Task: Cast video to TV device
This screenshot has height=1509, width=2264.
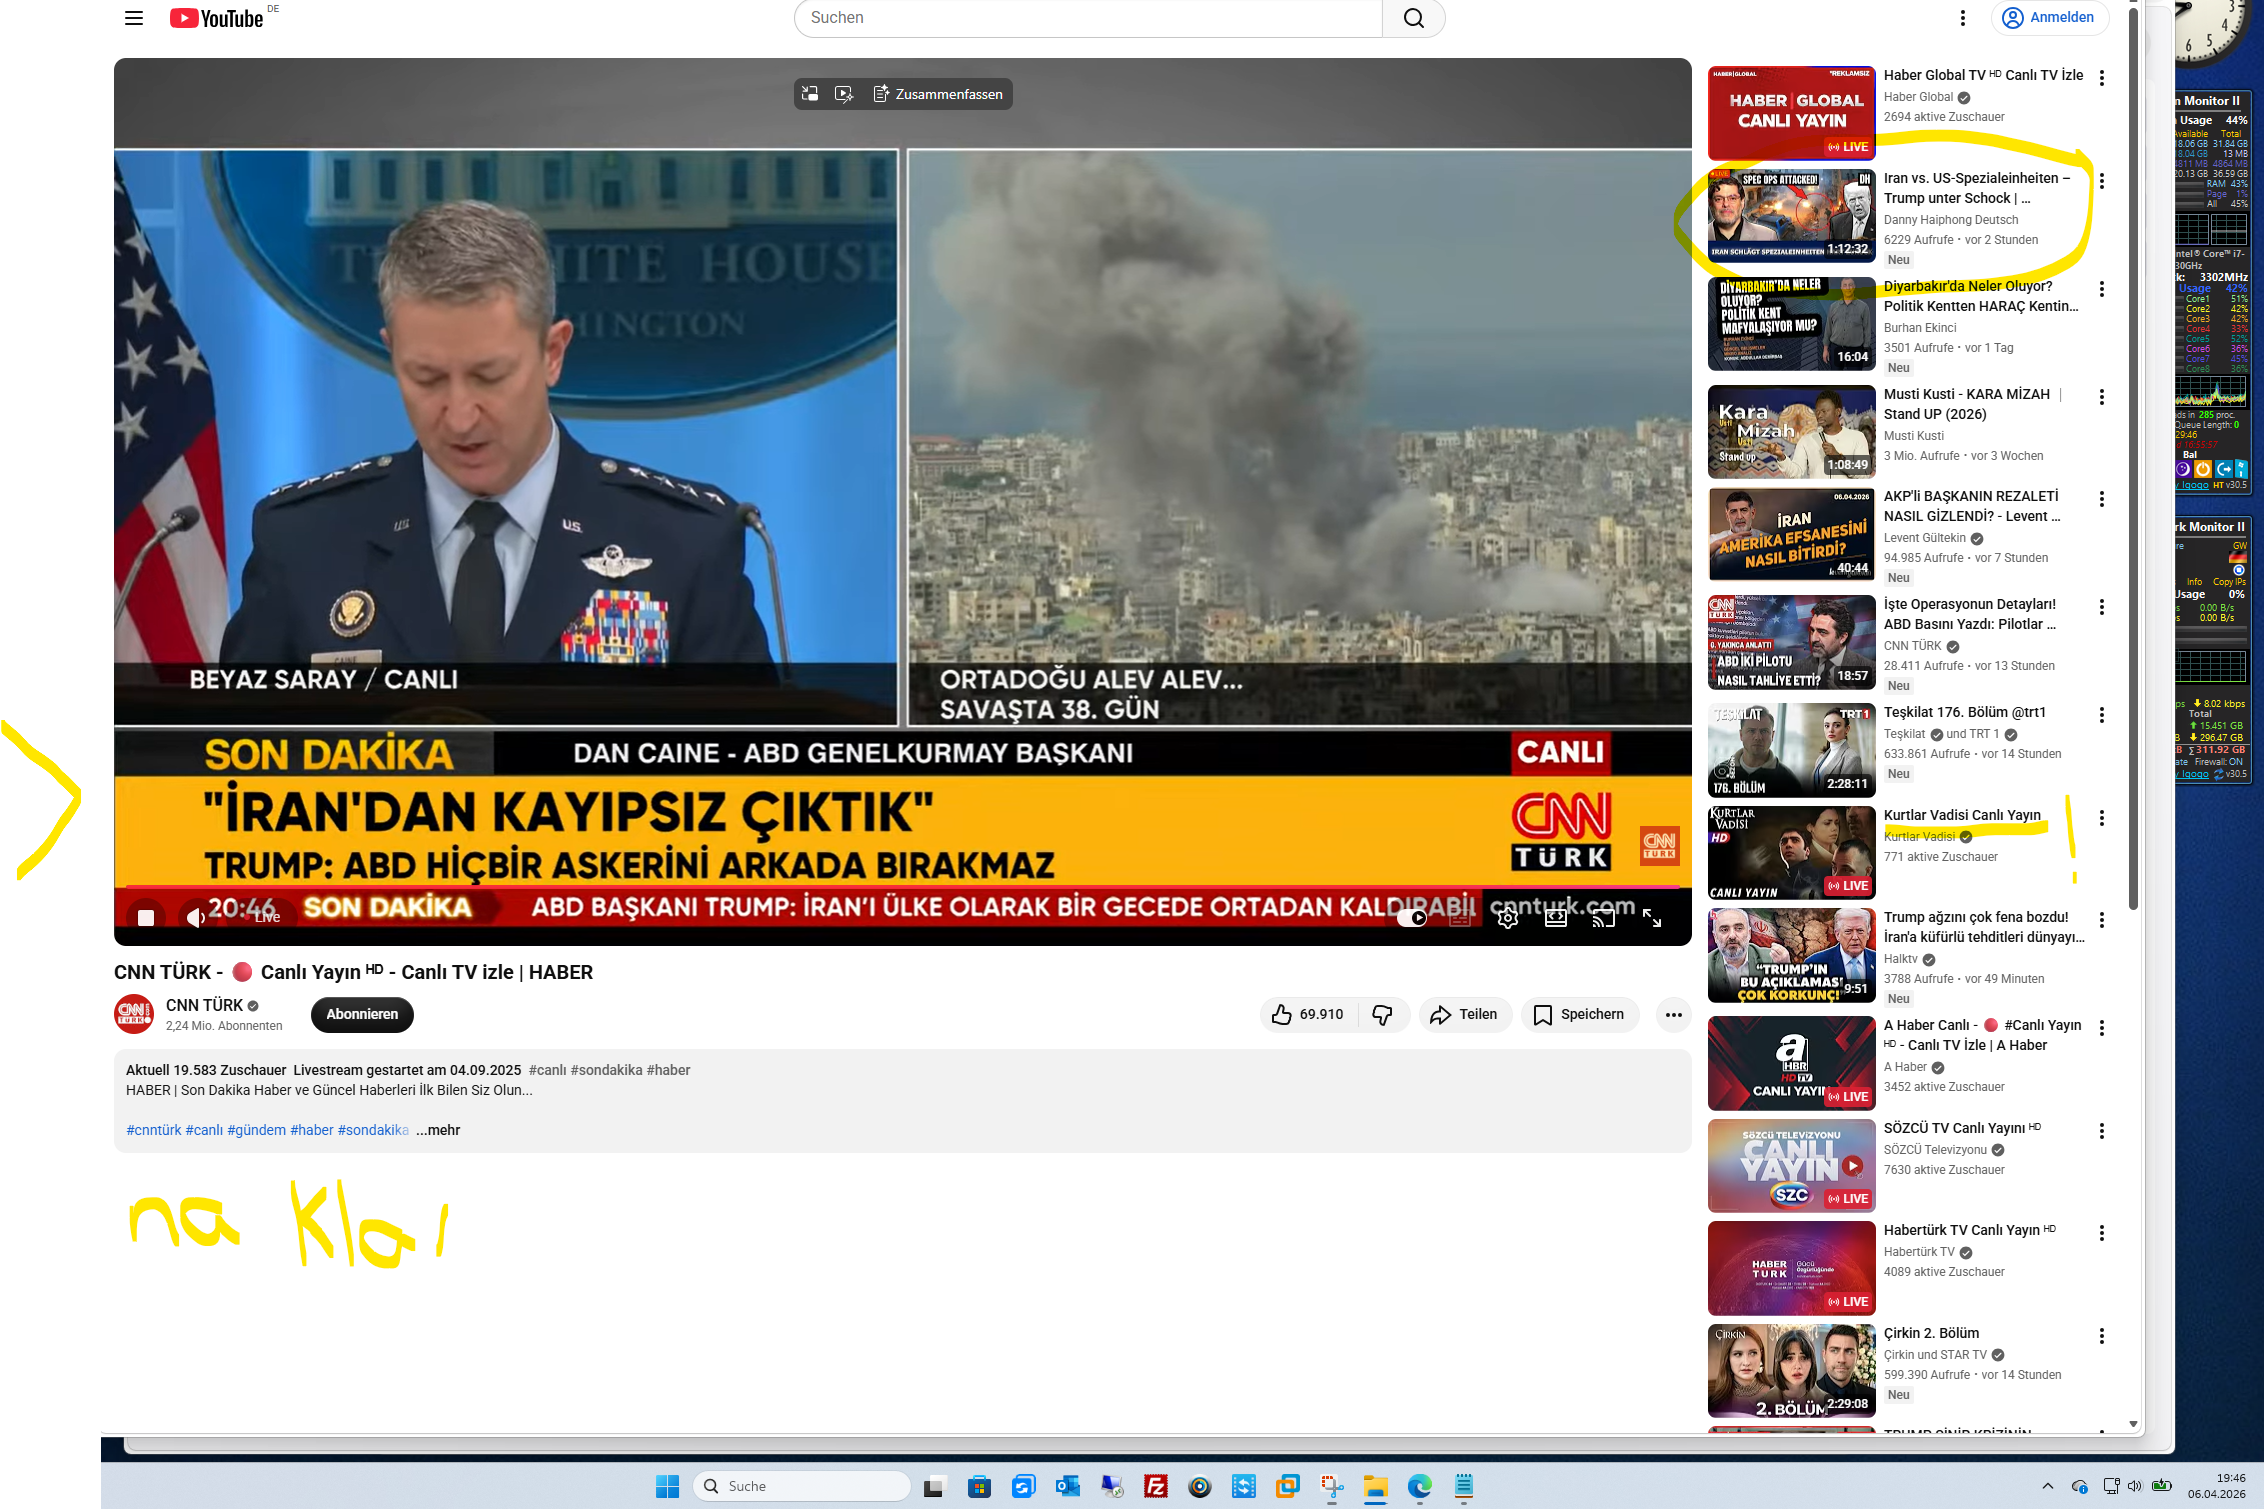Action: [1603, 917]
